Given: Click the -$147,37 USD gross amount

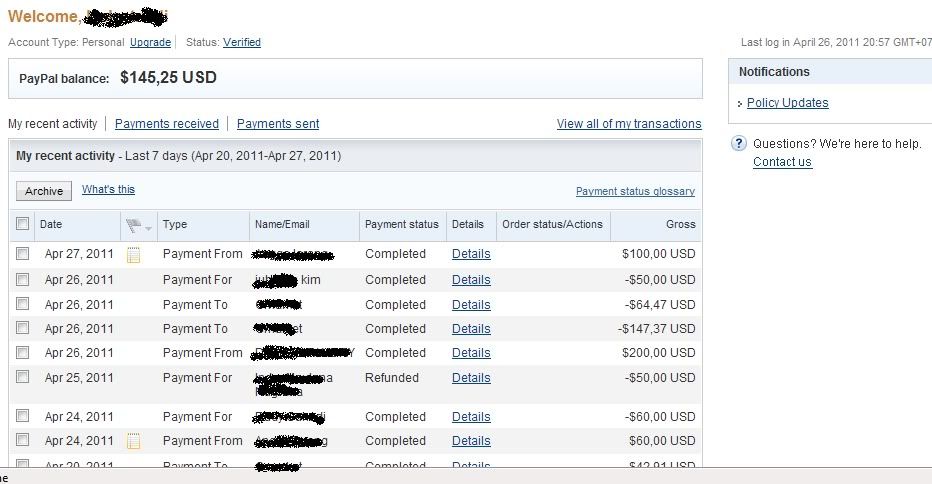Looking at the screenshot, I should [x=656, y=329].
